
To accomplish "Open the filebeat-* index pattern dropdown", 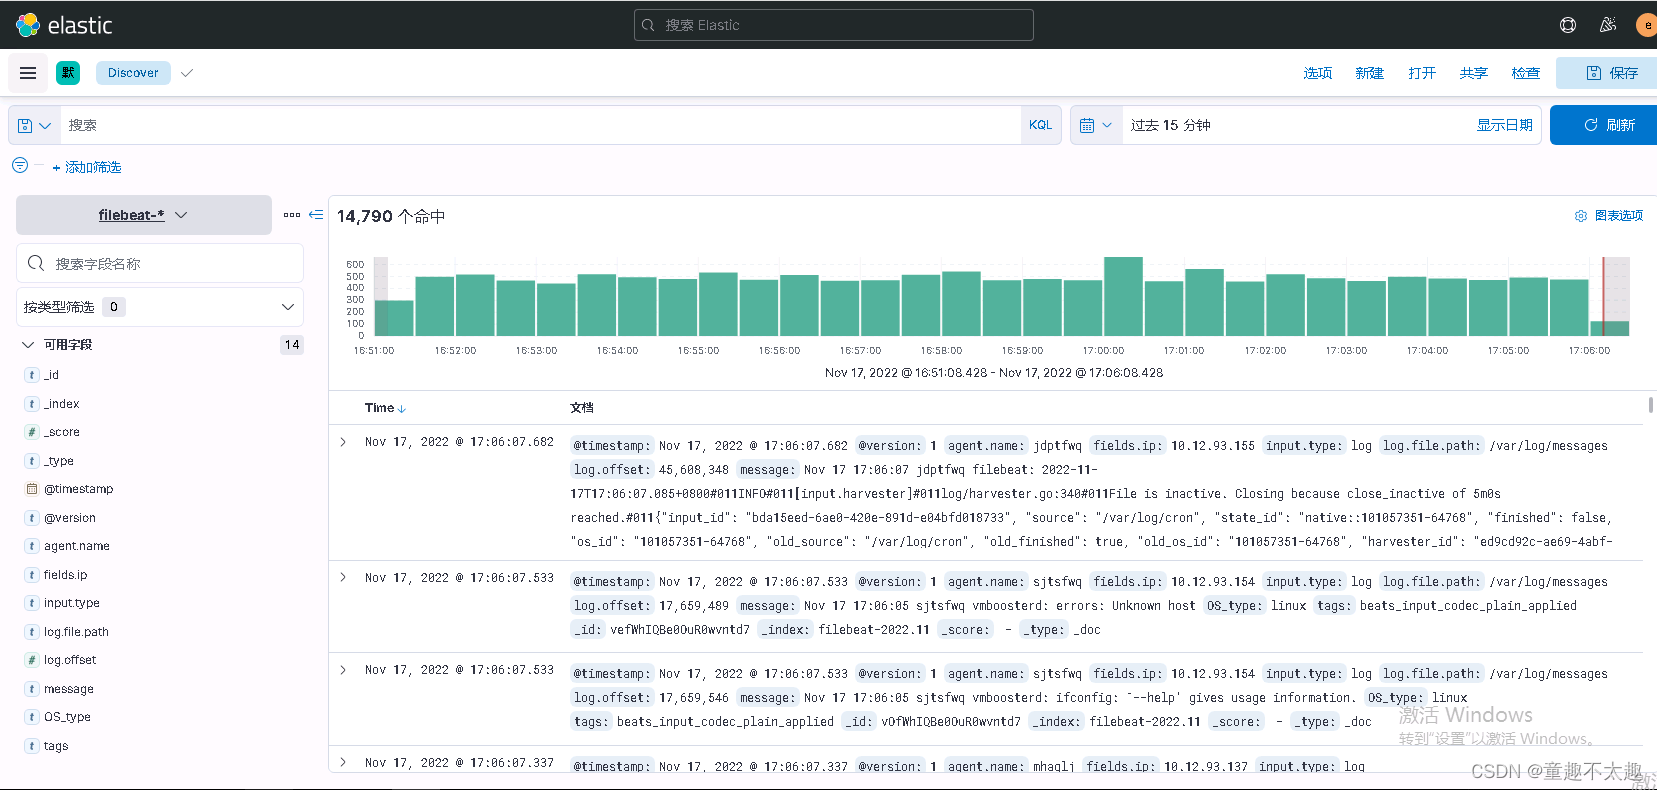I will (144, 215).
